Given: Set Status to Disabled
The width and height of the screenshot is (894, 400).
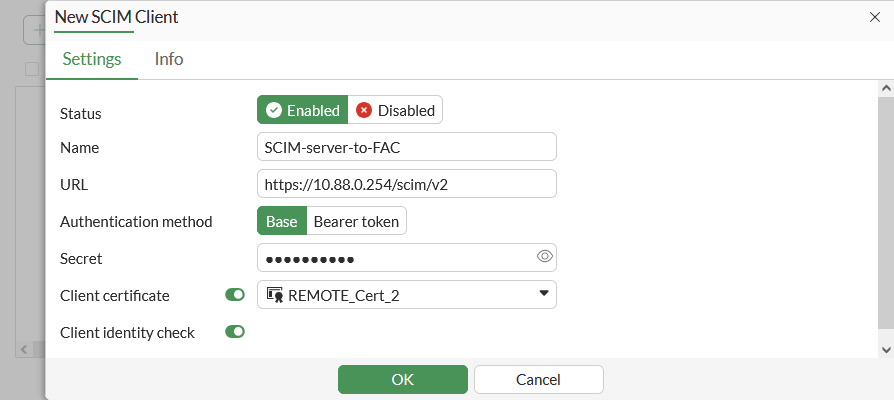Looking at the screenshot, I should (395, 110).
